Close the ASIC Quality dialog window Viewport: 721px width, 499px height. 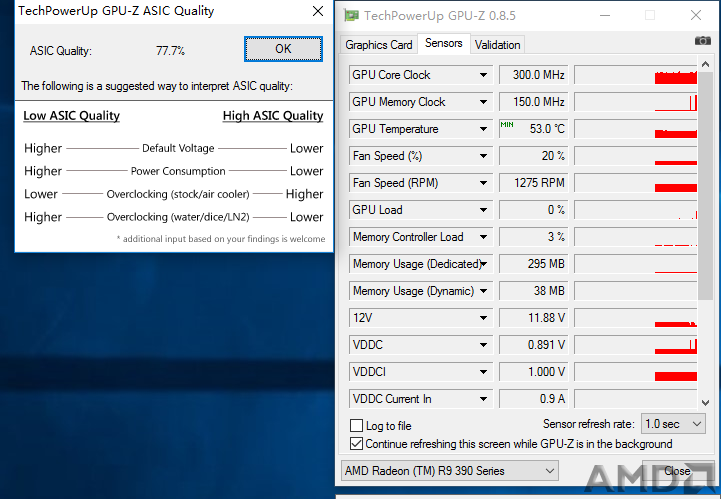tap(318, 11)
